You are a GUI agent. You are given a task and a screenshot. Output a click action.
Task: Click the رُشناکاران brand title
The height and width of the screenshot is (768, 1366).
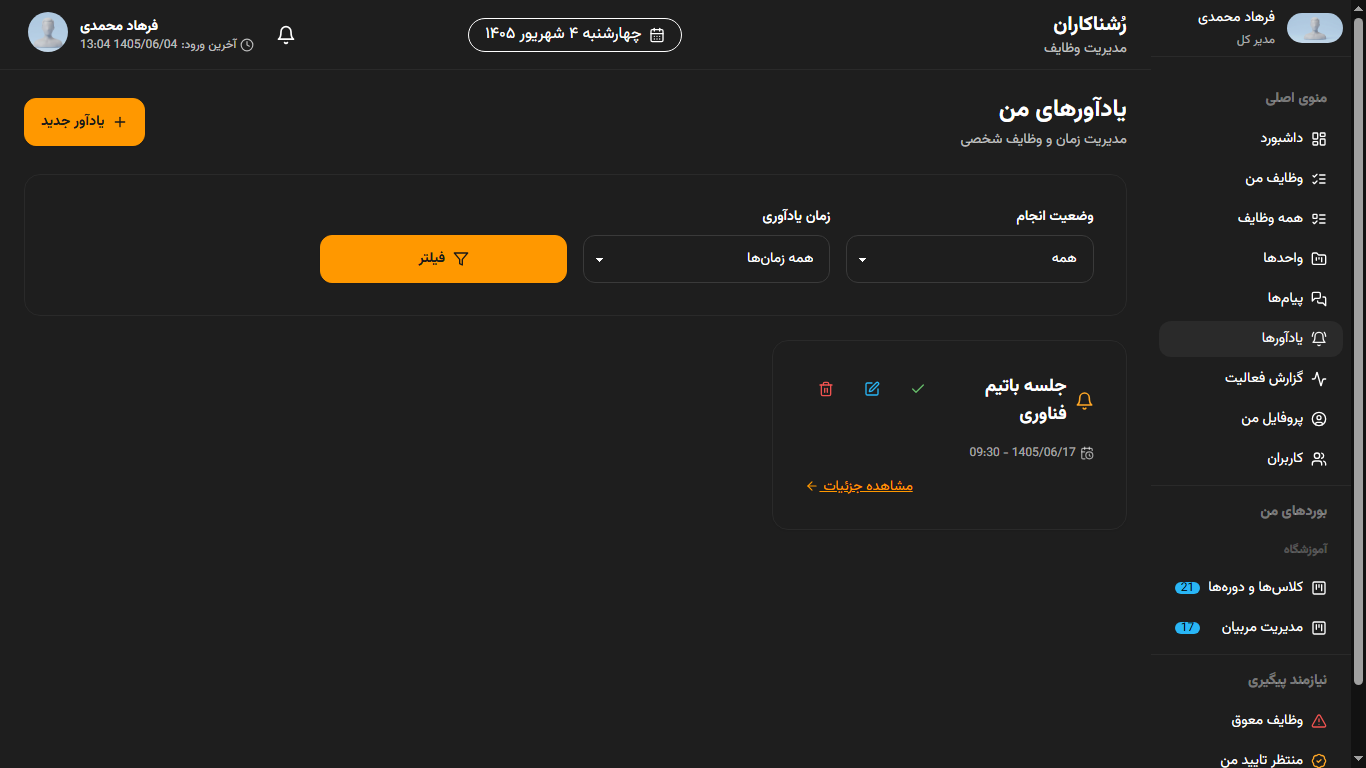1090,25
